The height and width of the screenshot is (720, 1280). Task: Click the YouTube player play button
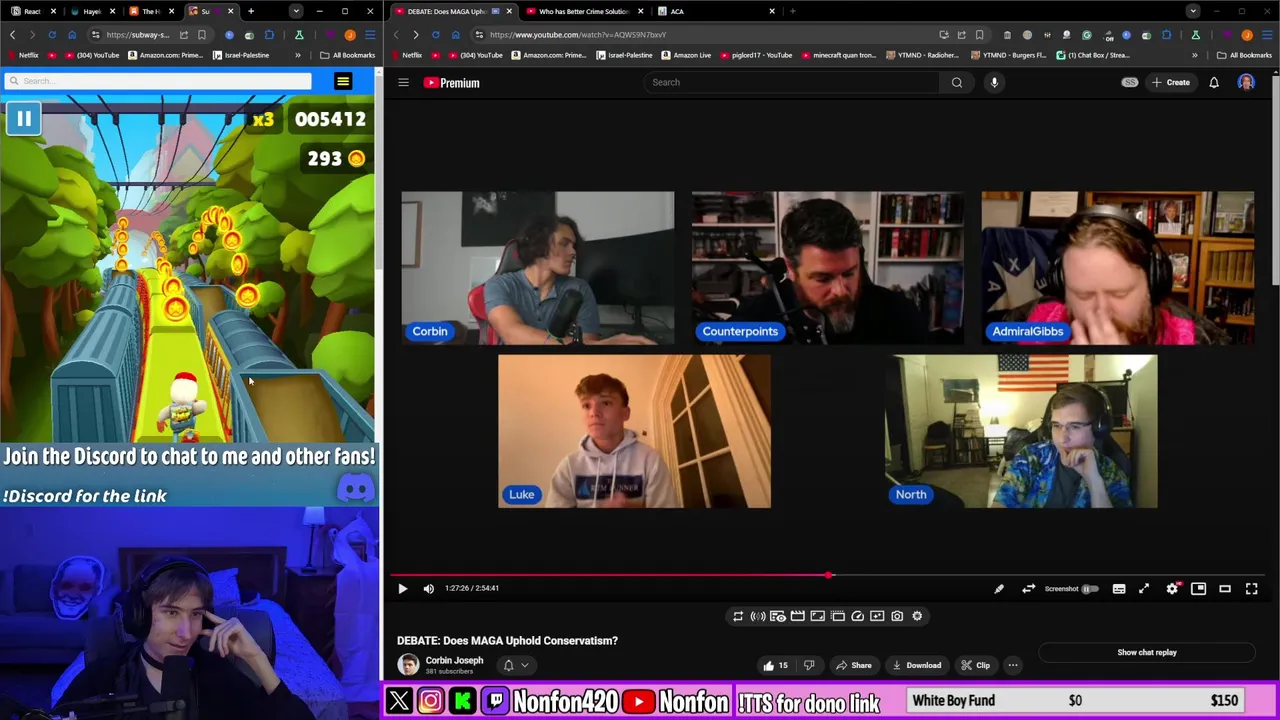402,589
